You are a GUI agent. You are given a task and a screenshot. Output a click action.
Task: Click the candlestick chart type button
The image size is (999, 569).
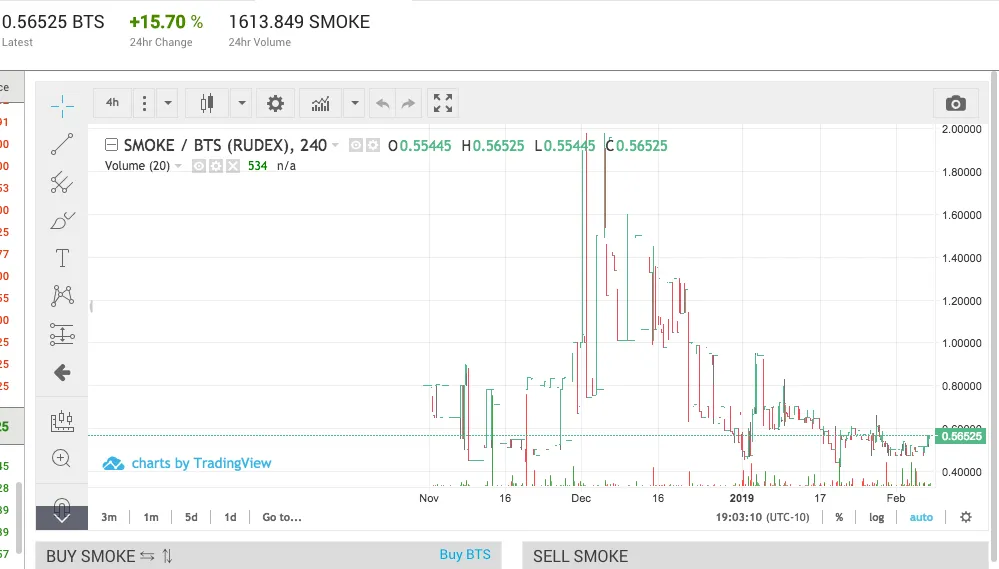tap(206, 103)
